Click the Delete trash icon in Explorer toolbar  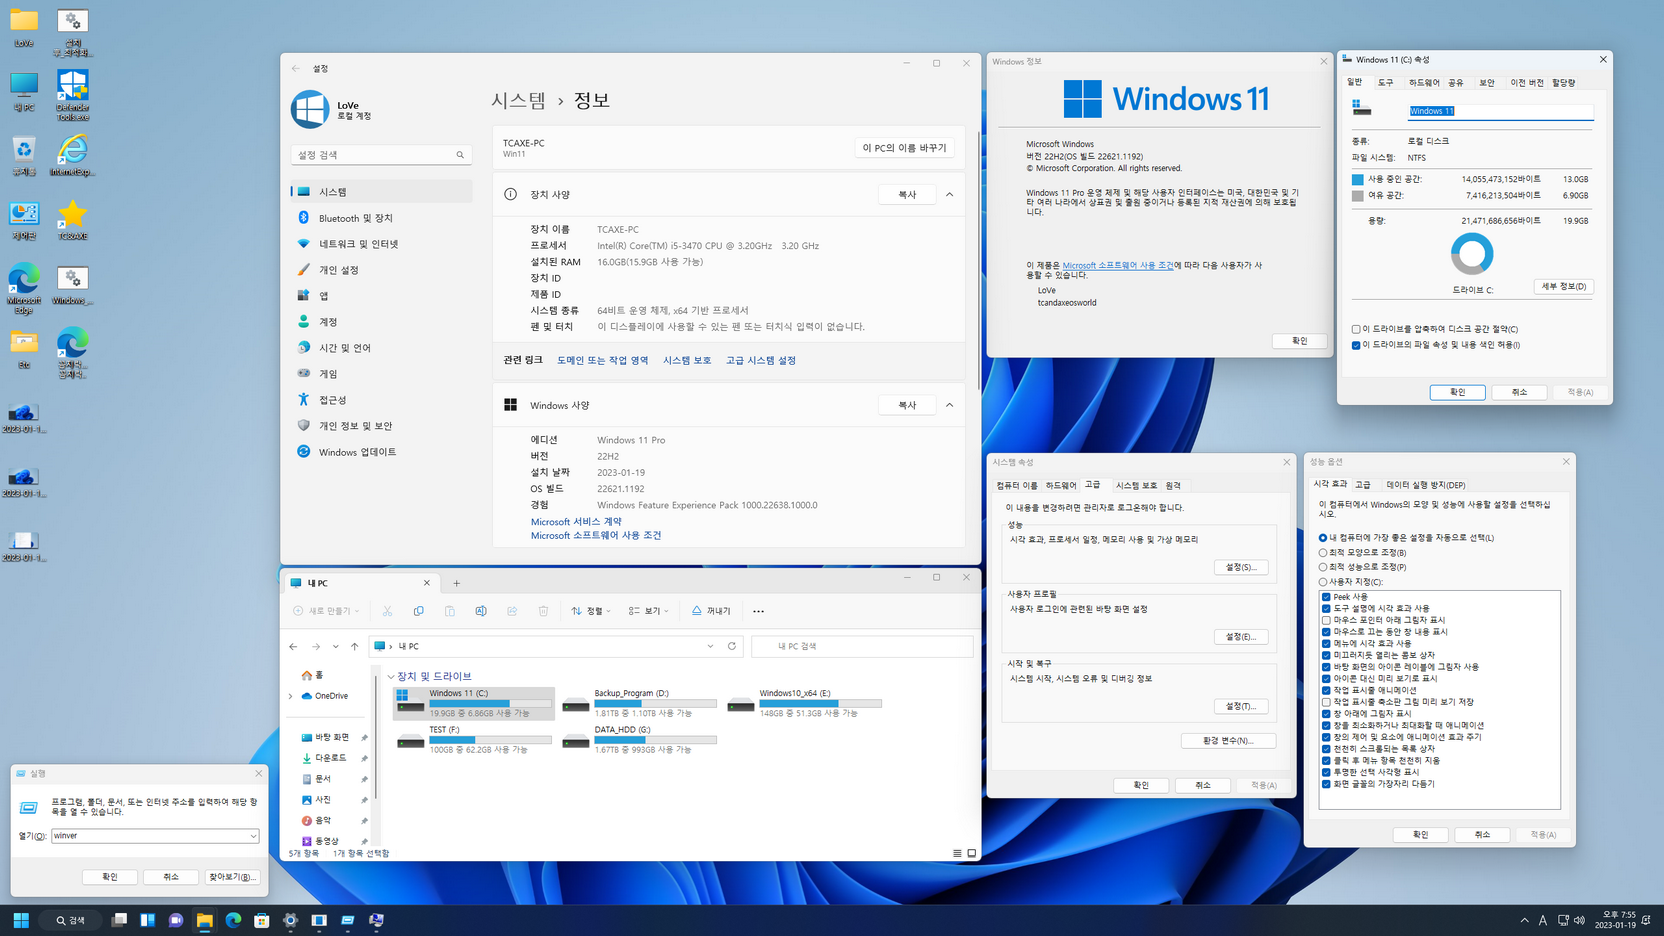pos(543,611)
